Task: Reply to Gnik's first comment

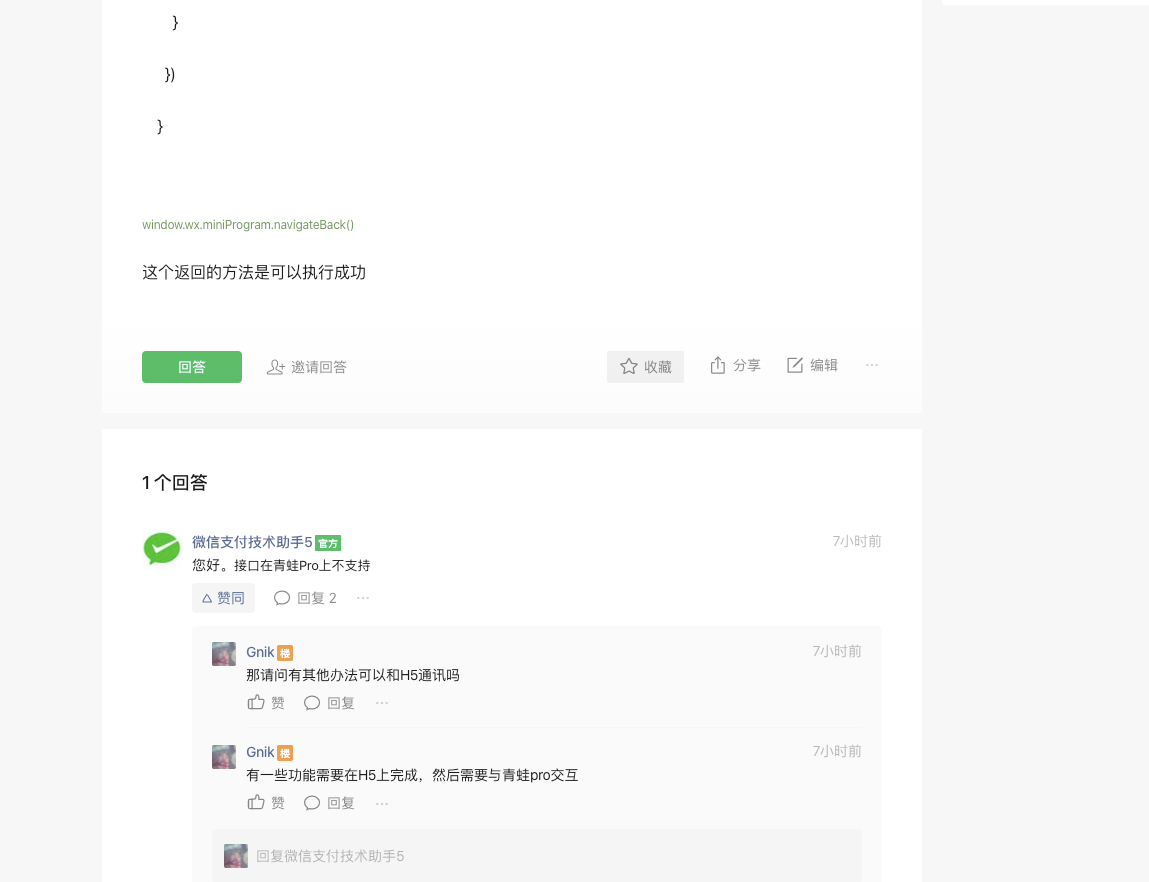Action: (329, 703)
